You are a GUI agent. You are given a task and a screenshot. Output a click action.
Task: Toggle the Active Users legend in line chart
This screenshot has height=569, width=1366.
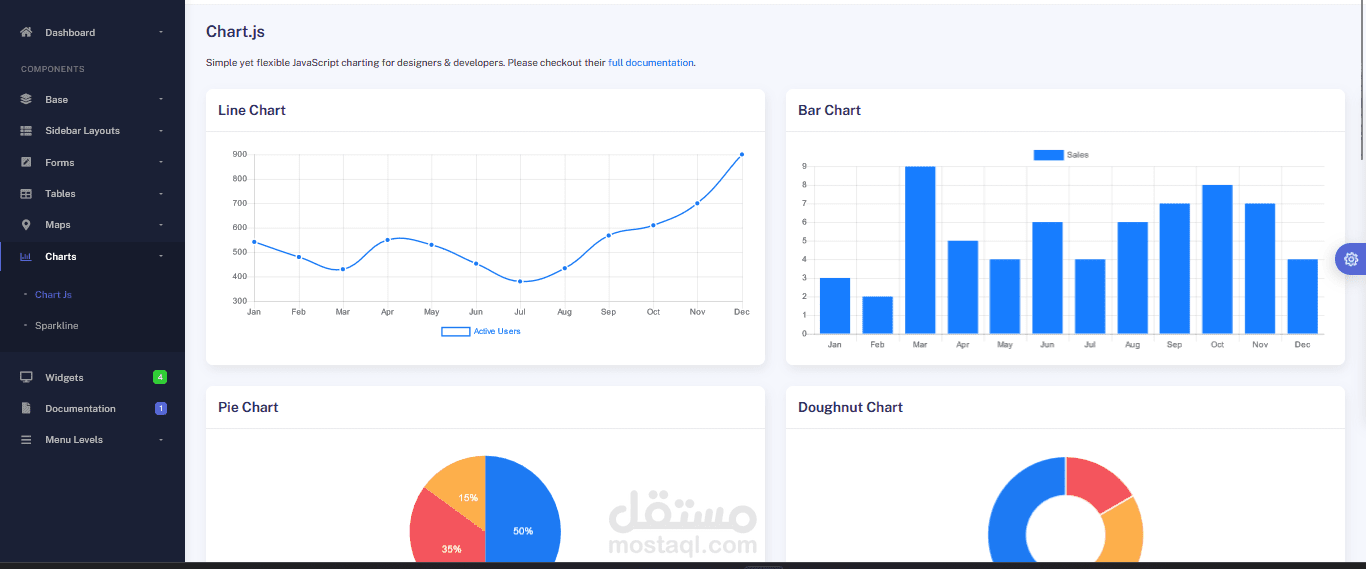pos(481,331)
